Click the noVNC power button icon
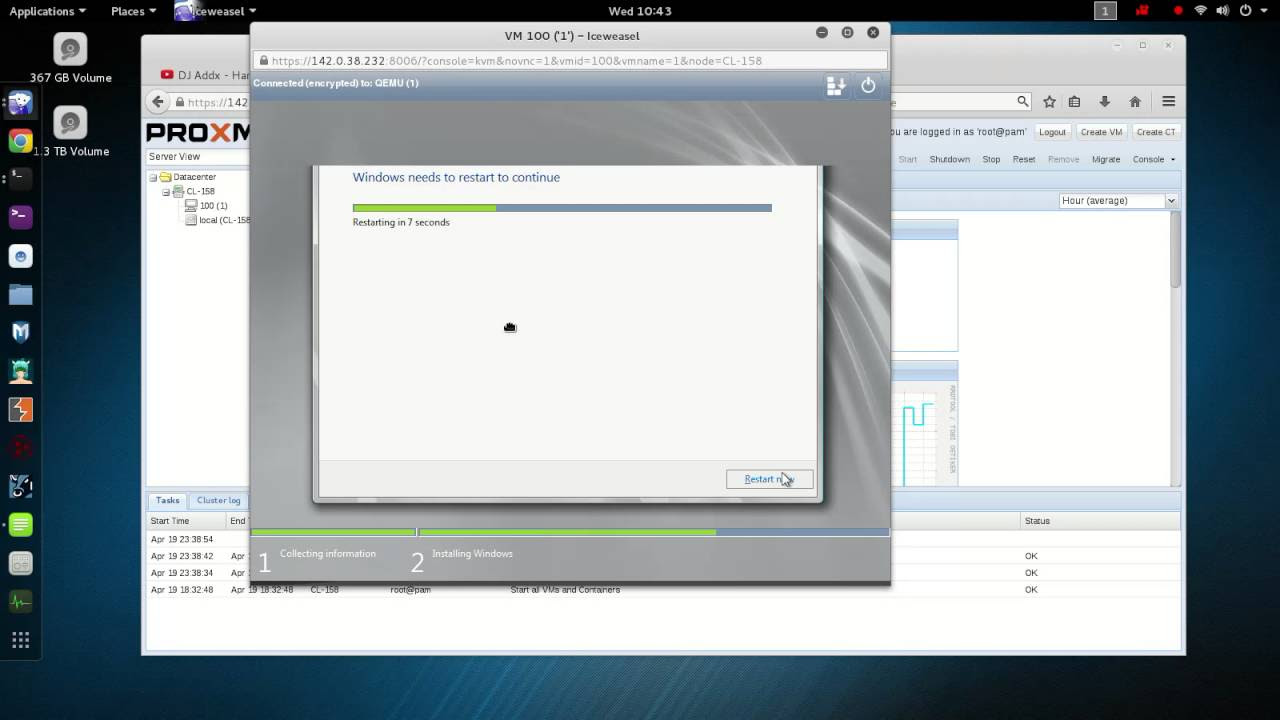The image size is (1280, 720). point(868,86)
